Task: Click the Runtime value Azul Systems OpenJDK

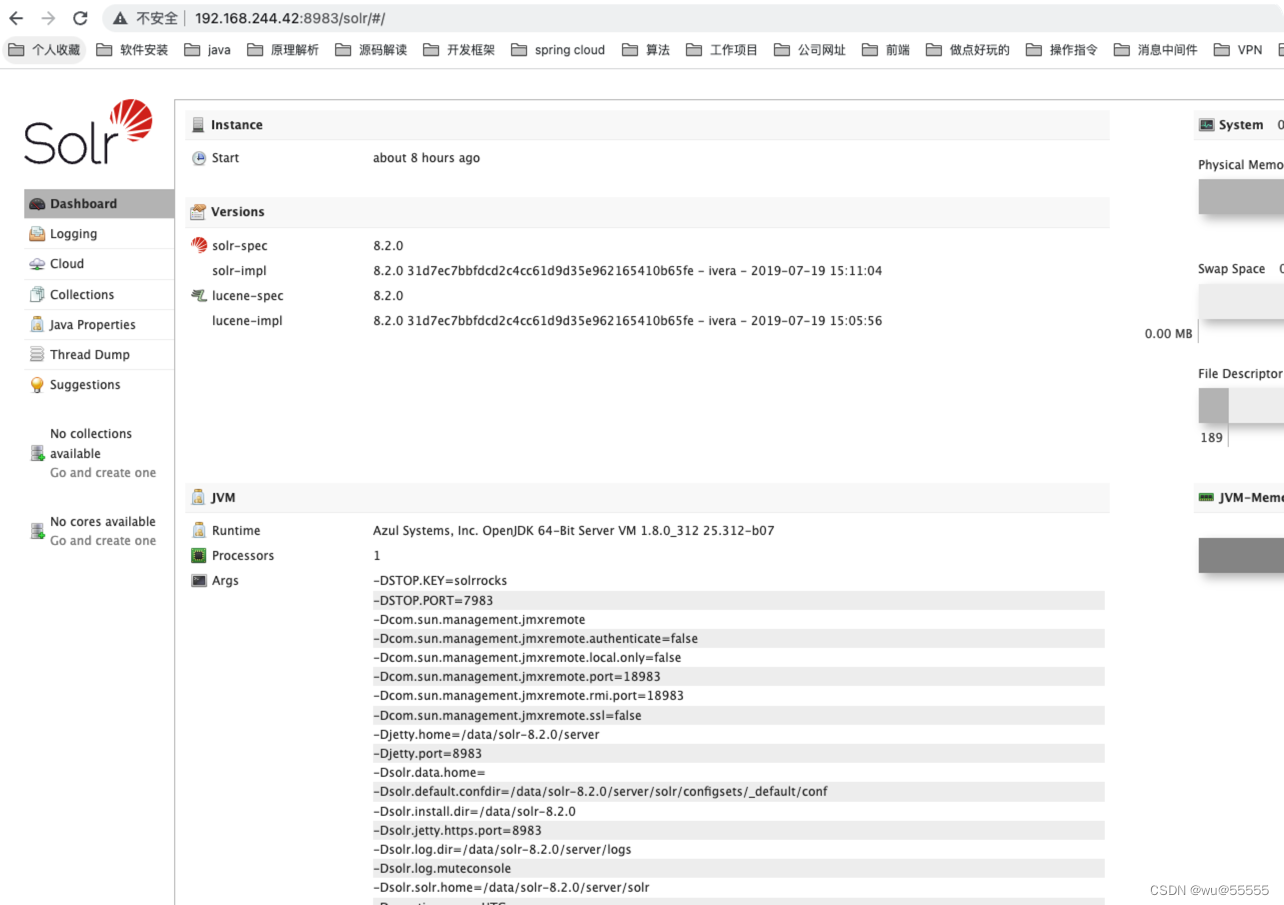Action: pyautogui.click(x=573, y=531)
